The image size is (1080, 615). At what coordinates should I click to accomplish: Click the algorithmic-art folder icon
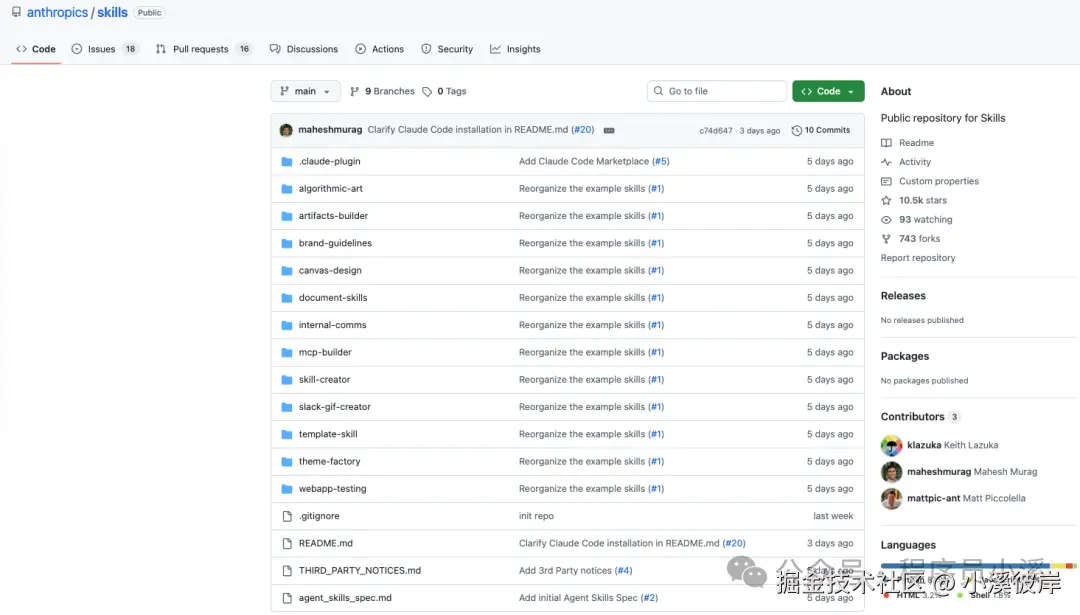(x=287, y=189)
